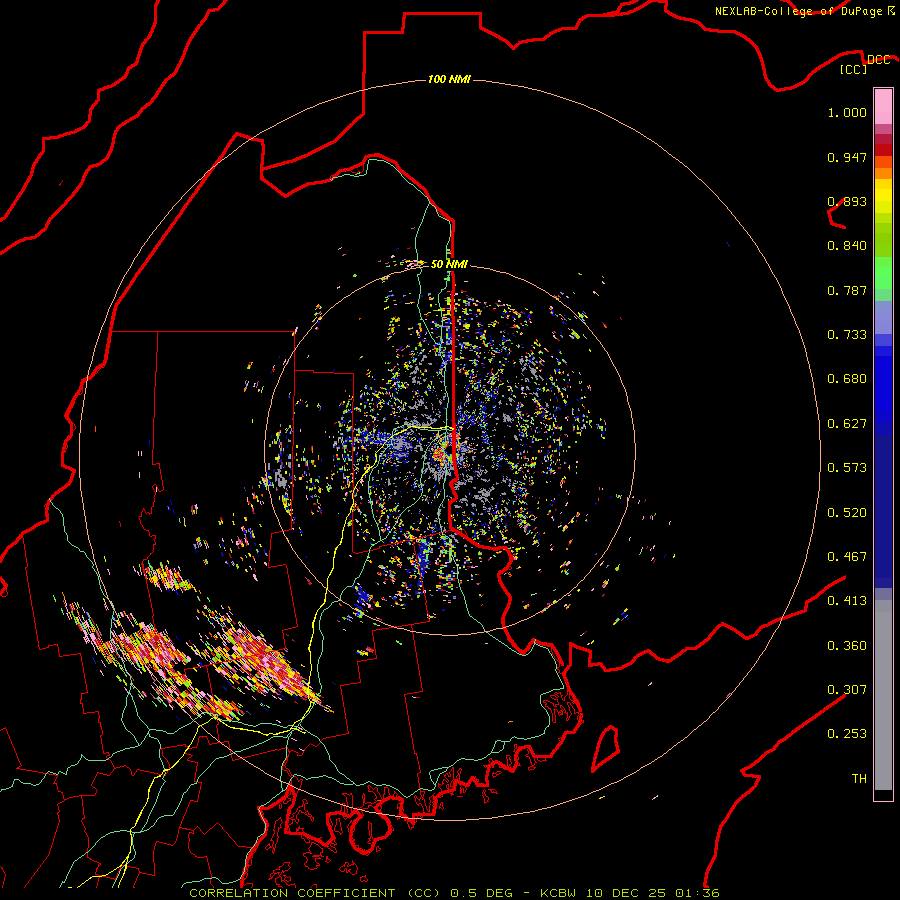Click the 0.627 legend value
900x900 pixels.
tap(847, 424)
